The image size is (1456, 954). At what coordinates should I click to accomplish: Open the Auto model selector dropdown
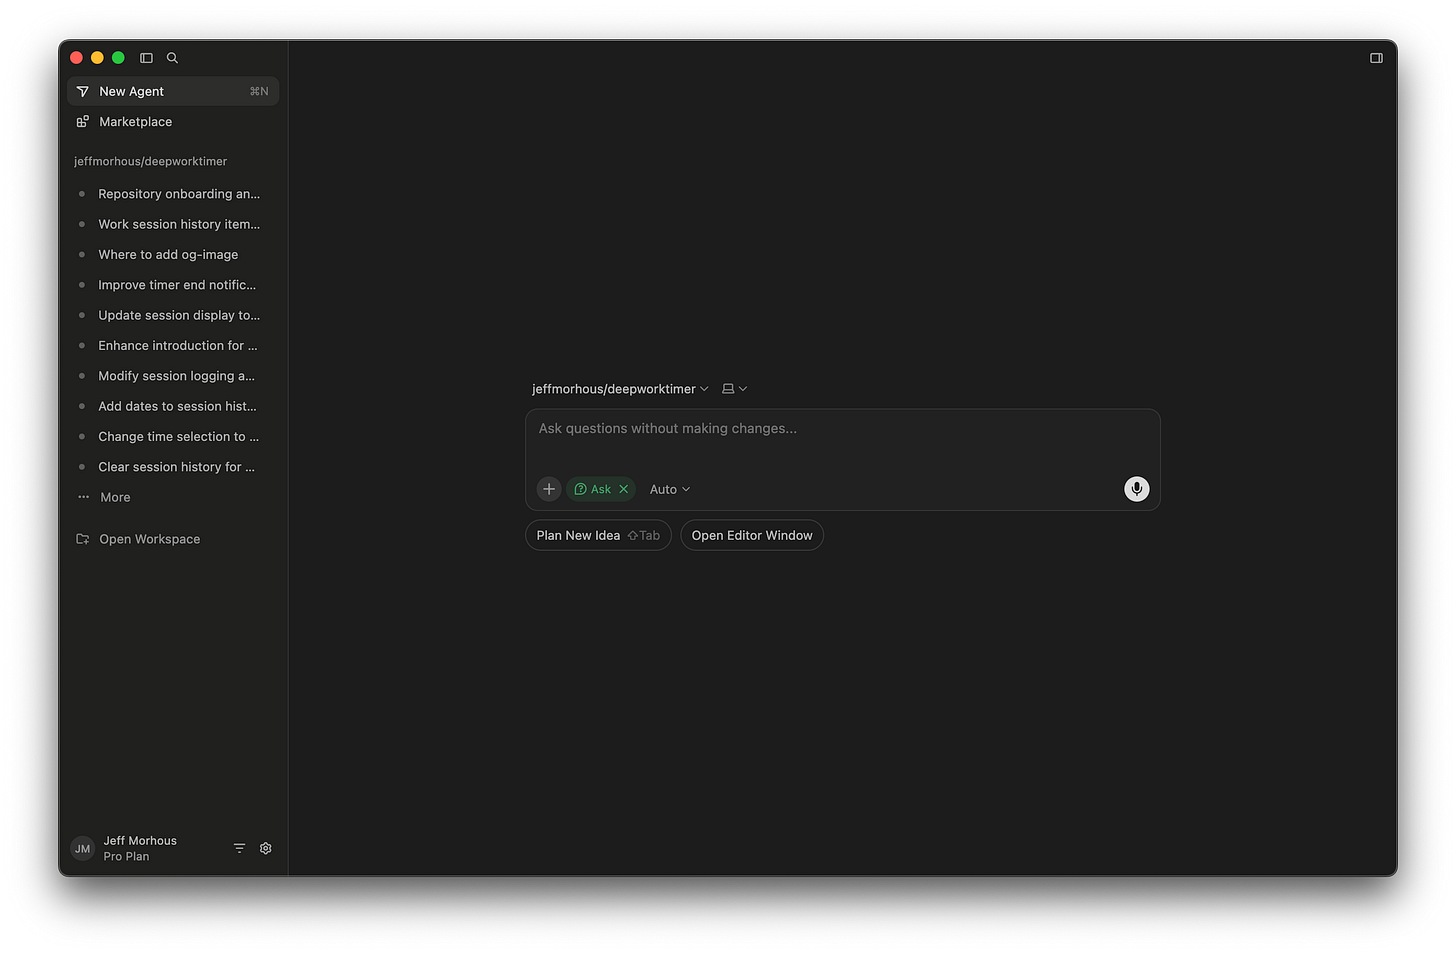pyautogui.click(x=669, y=489)
